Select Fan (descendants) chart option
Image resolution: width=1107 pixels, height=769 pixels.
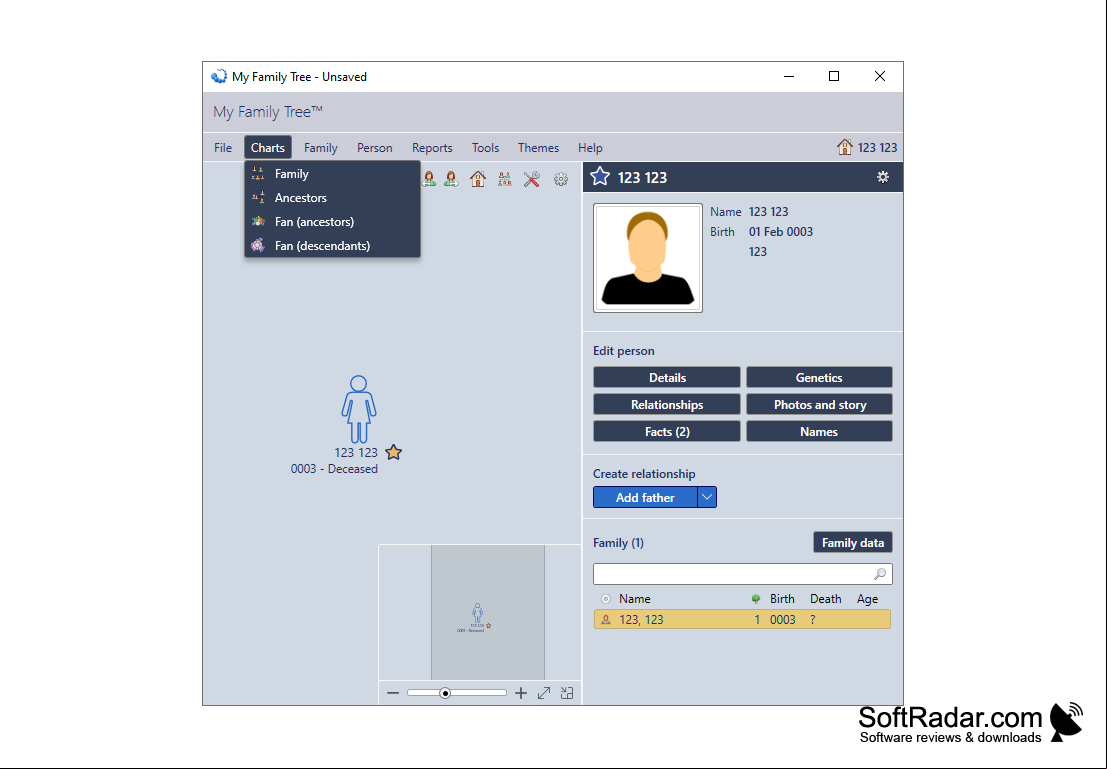click(332, 246)
